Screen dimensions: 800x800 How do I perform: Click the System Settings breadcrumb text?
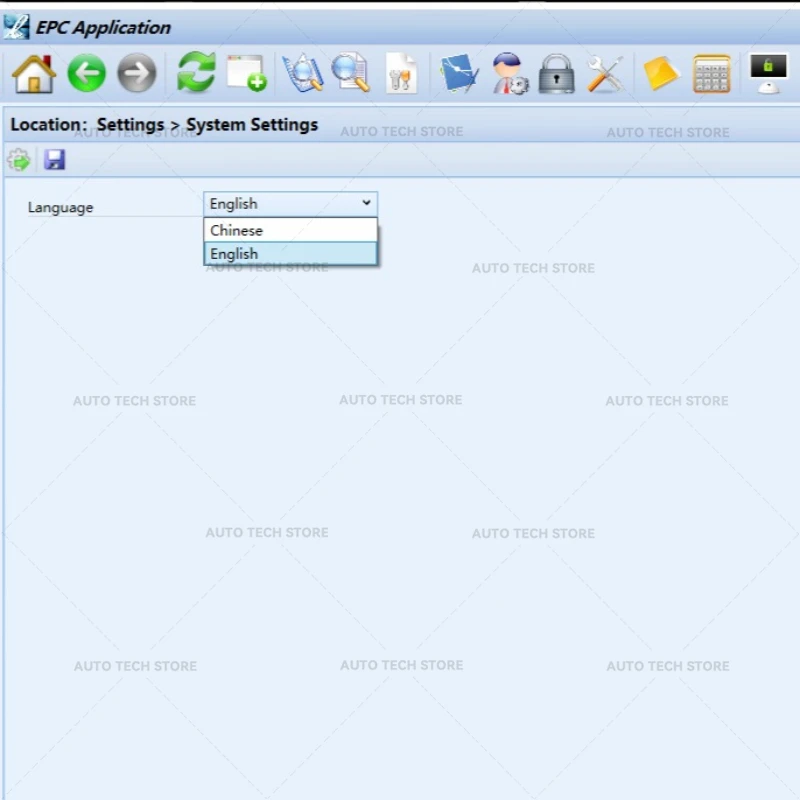[252, 124]
